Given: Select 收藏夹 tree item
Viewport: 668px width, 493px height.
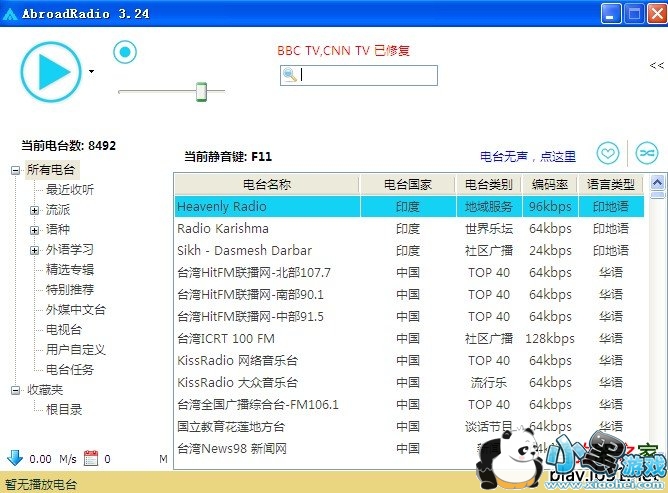Looking at the screenshot, I should click(45, 390).
